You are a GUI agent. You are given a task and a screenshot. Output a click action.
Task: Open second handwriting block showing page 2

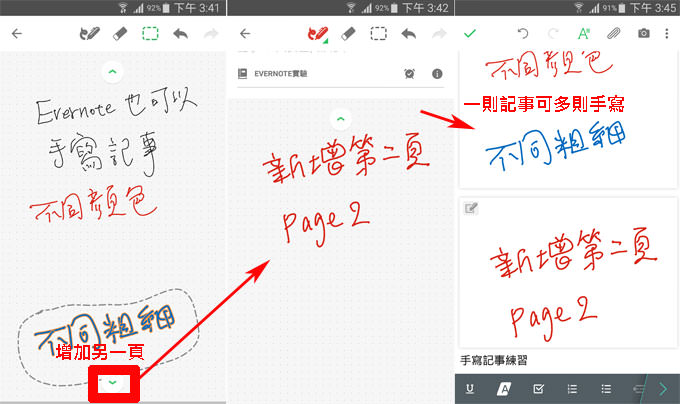[x=568, y=273]
